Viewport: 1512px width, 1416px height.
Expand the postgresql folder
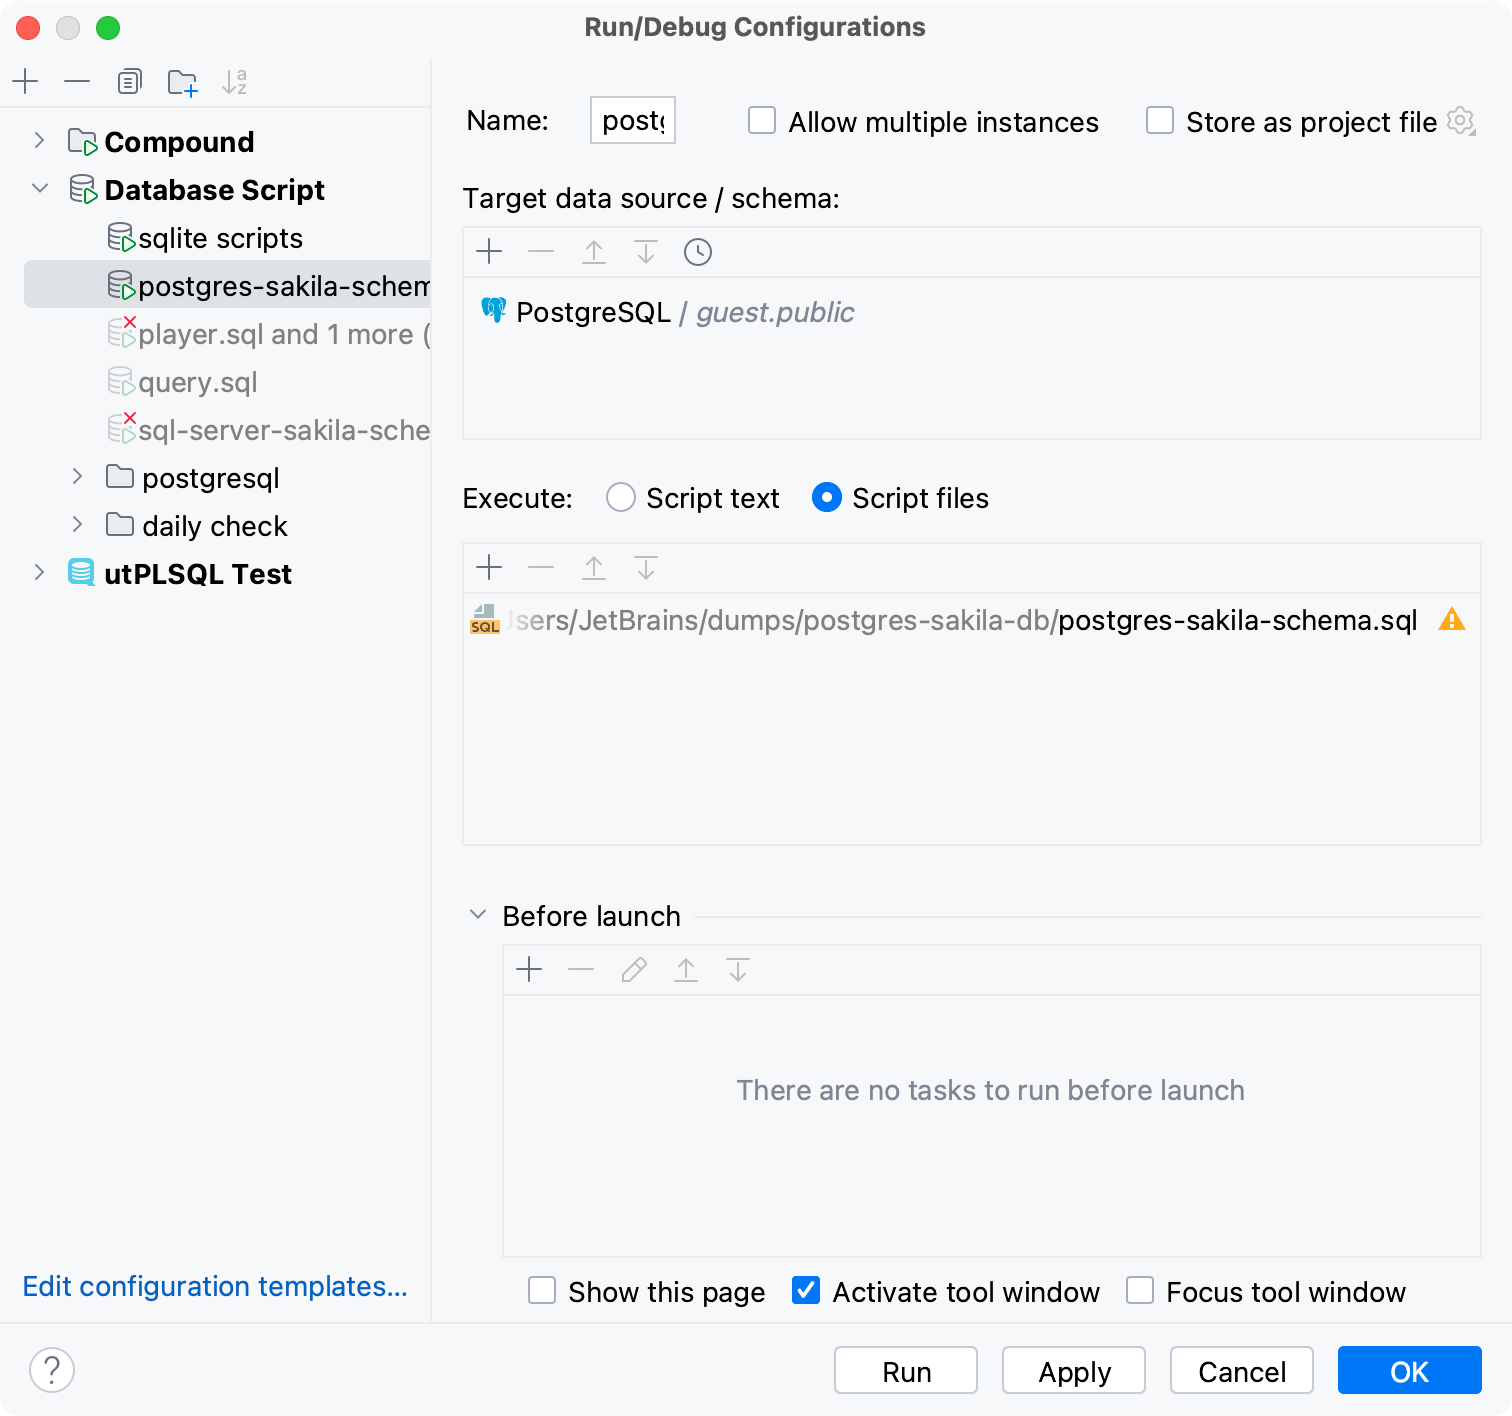point(78,477)
